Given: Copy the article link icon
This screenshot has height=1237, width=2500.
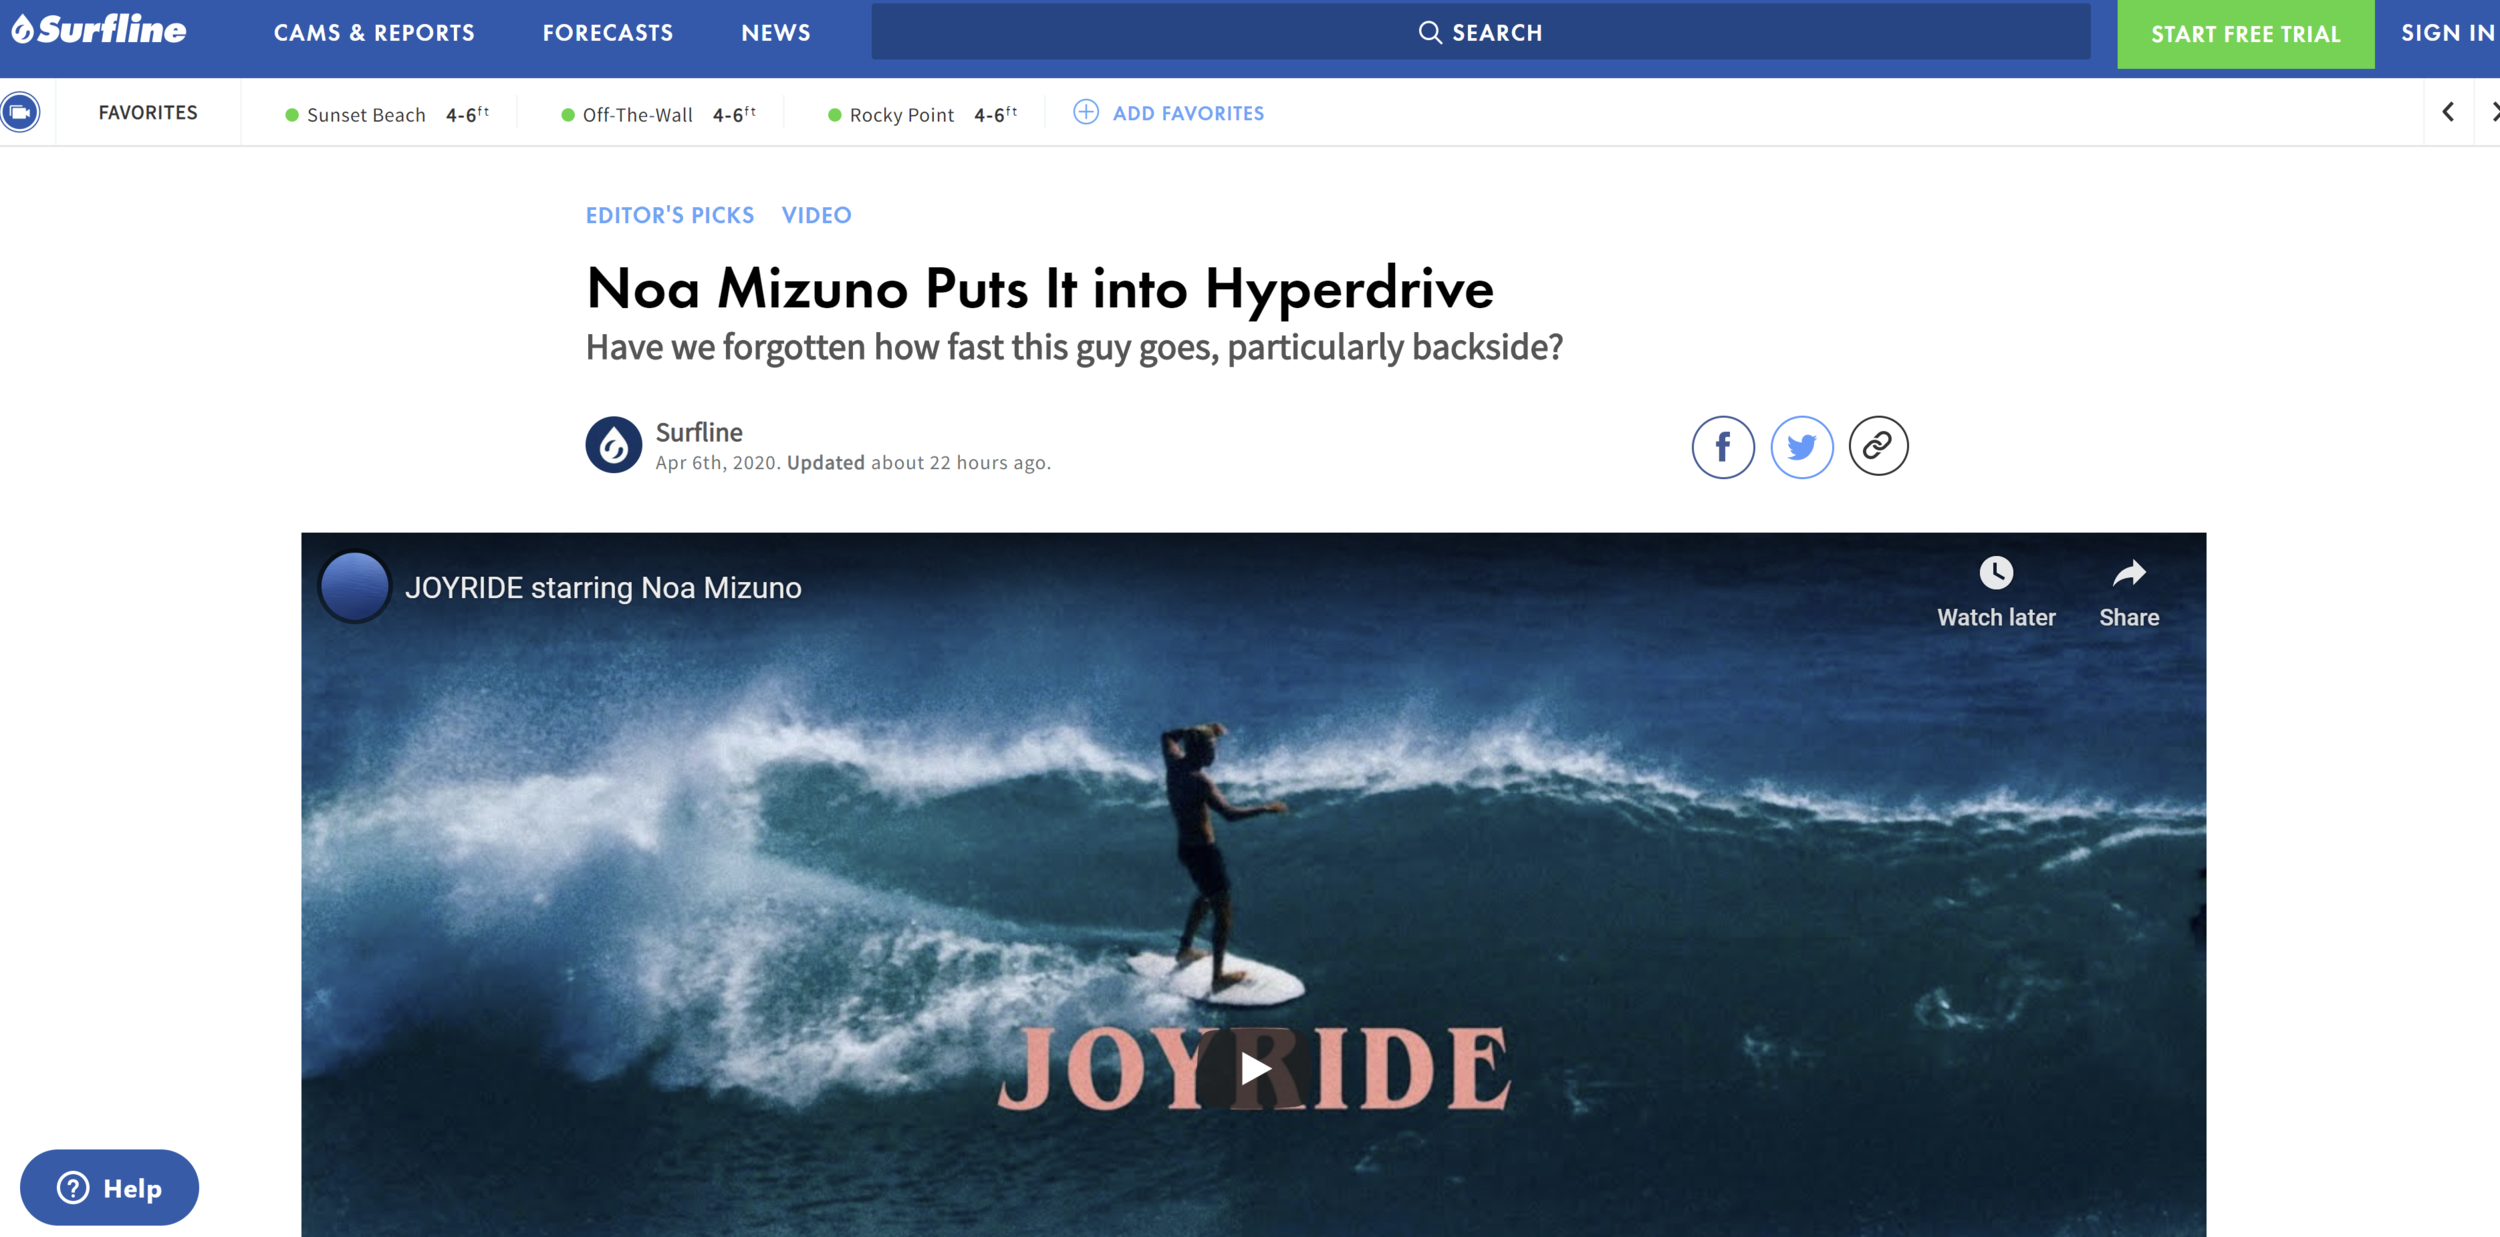Looking at the screenshot, I should (x=1878, y=445).
